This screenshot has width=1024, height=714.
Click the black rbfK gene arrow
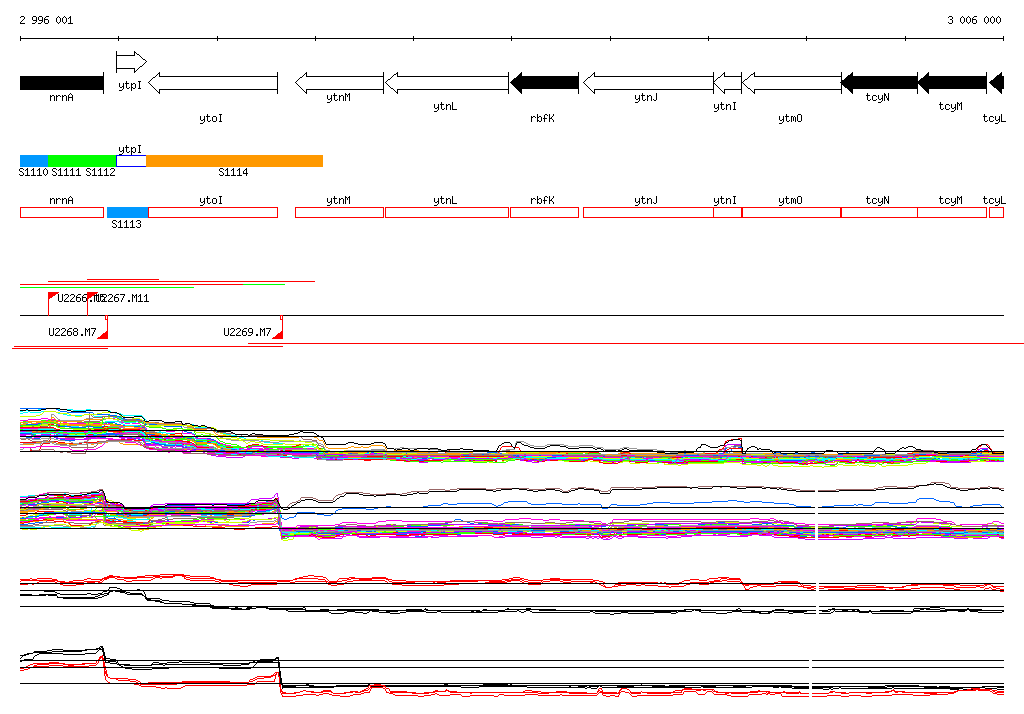click(545, 83)
